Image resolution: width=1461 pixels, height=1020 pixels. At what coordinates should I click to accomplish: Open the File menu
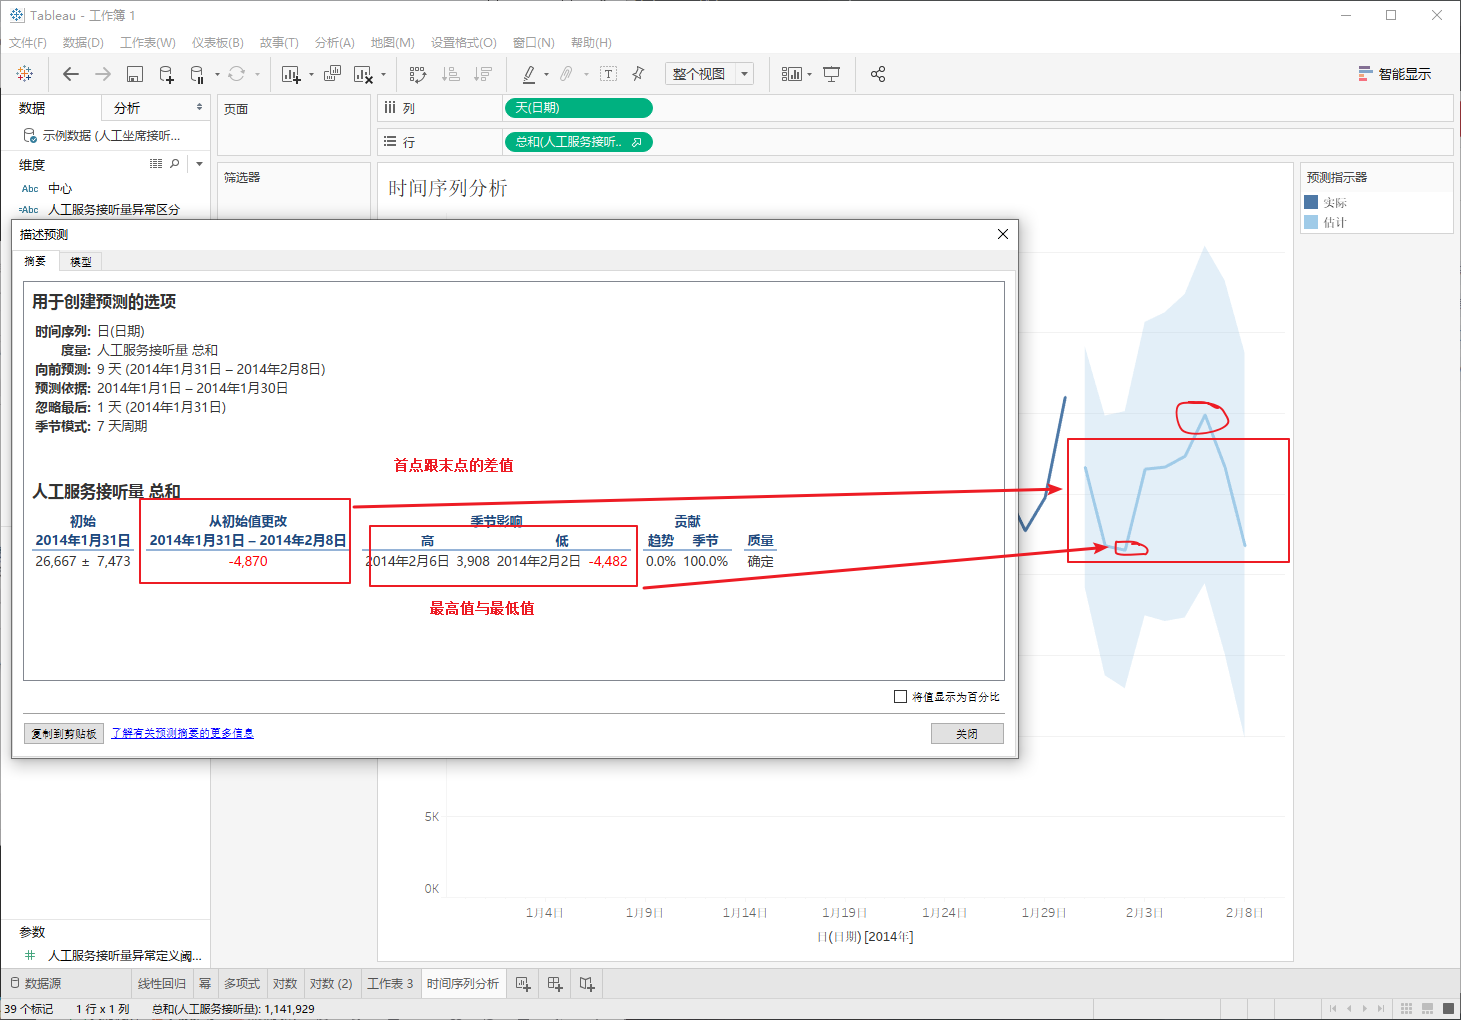28,43
